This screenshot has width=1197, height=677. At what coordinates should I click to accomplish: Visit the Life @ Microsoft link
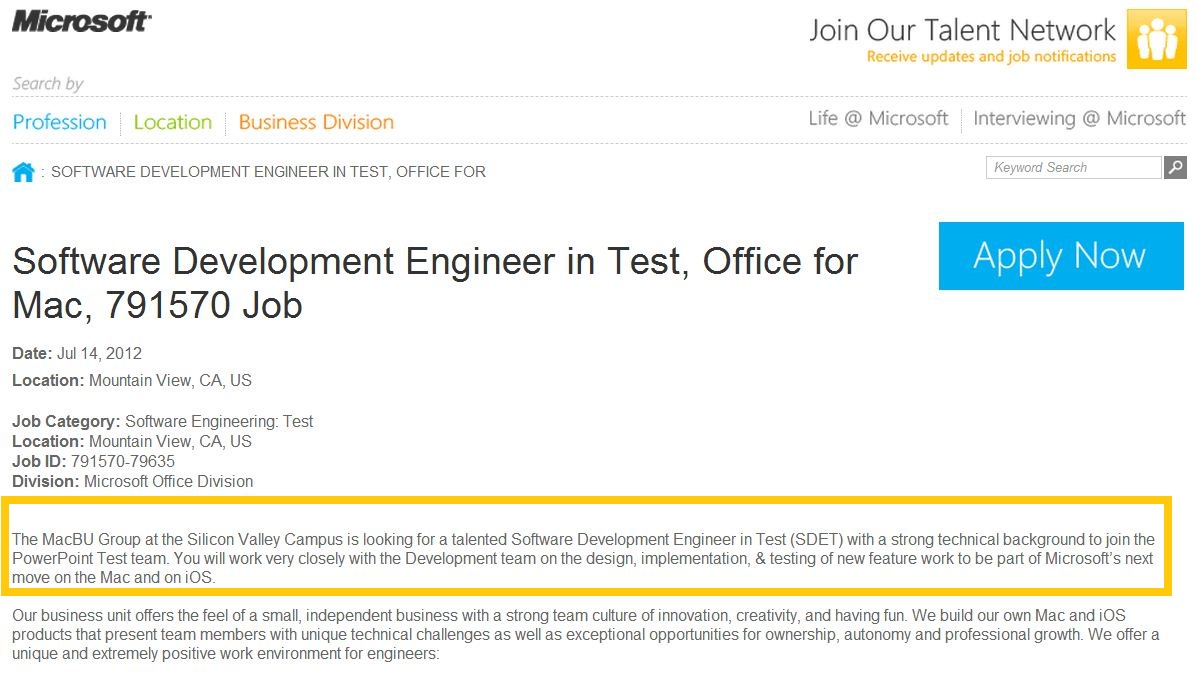(878, 118)
